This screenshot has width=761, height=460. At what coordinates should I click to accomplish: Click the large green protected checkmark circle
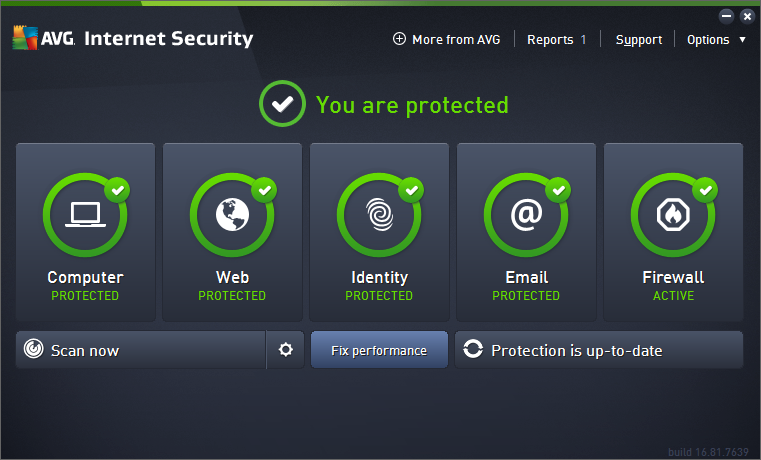pos(281,104)
